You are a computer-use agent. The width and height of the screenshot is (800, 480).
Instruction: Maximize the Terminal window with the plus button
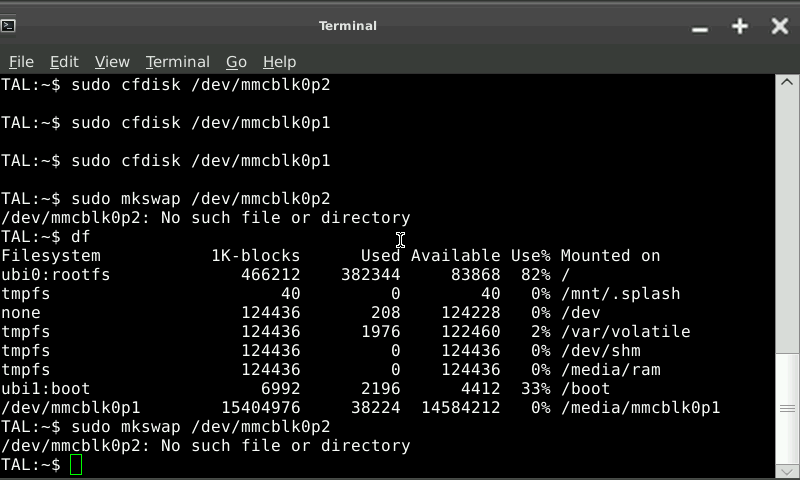coord(740,26)
